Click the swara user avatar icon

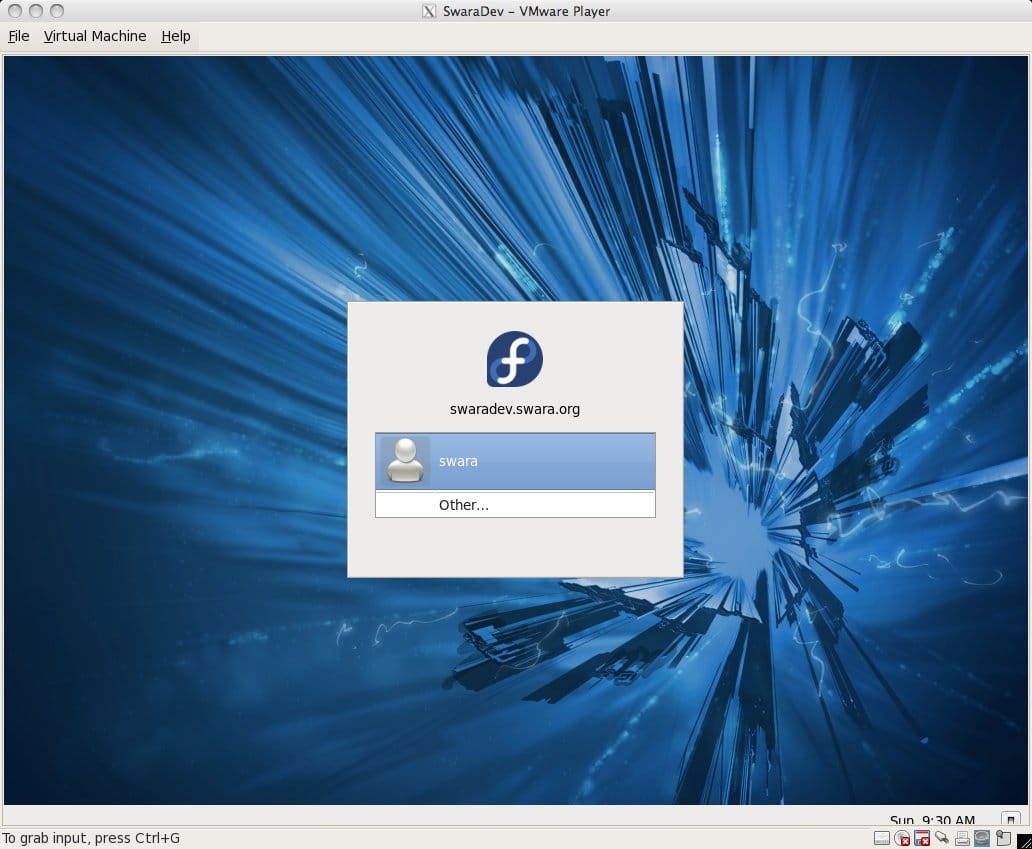coord(405,461)
